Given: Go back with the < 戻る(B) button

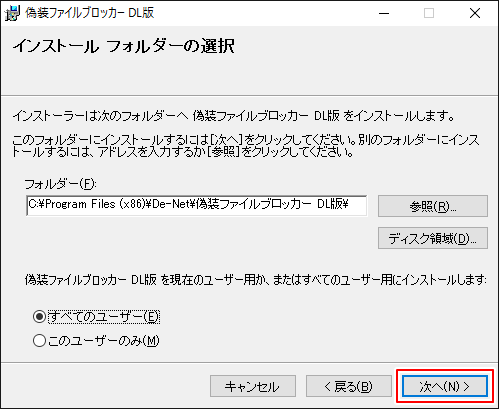Looking at the screenshot, I should [349, 386].
